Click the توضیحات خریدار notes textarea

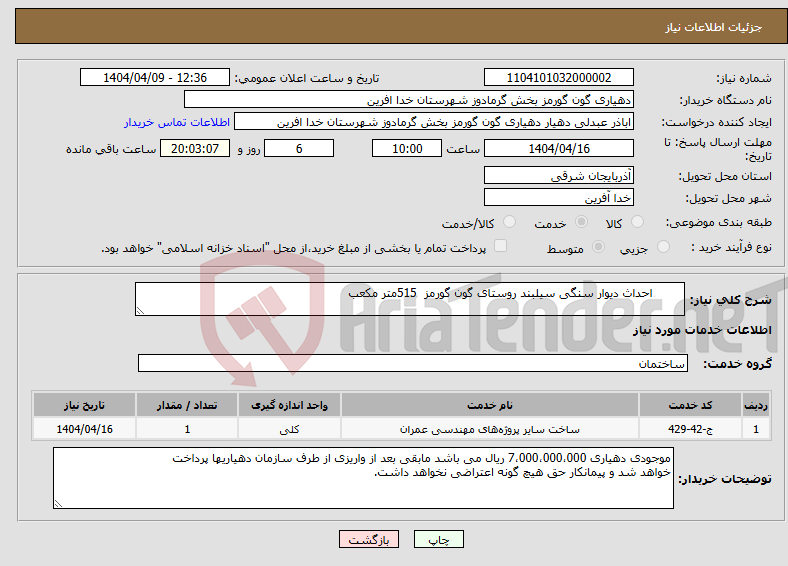coord(363,478)
